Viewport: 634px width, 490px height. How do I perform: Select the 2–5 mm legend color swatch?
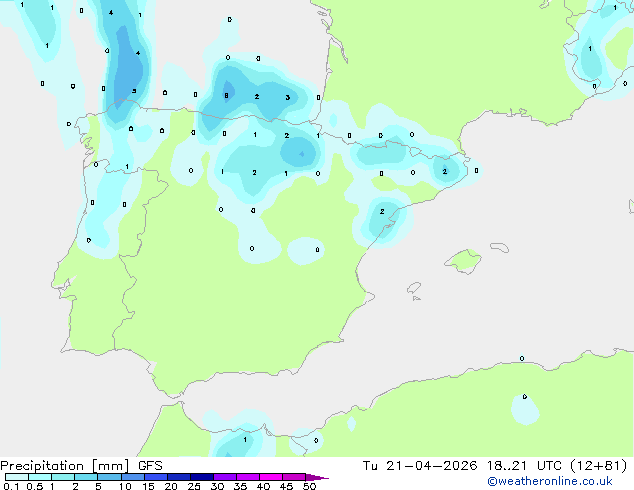pyautogui.click(x=86, y=477)
